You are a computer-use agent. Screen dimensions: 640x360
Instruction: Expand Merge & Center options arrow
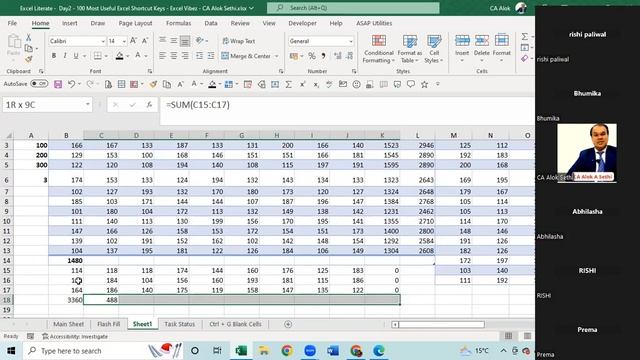[276, 56]
